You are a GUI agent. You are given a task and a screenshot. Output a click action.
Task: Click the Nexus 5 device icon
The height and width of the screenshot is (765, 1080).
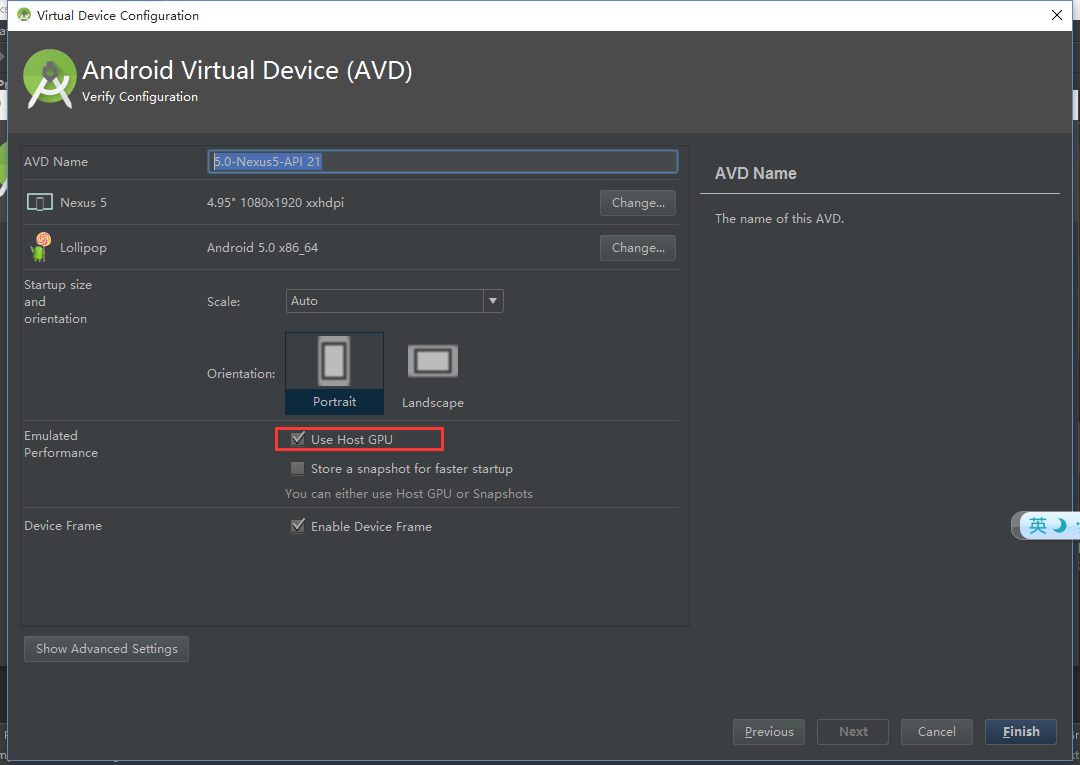(39, 203)
